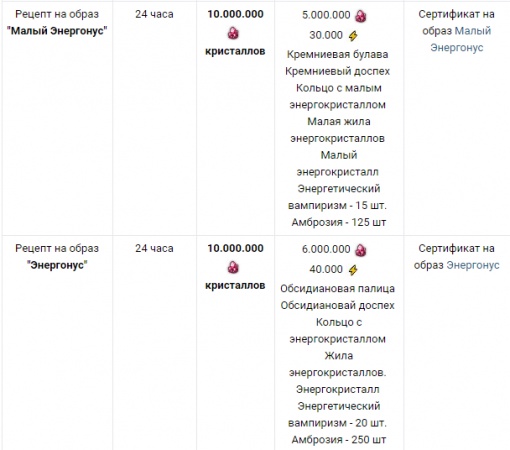Viewport: 510px width, 450px height.
Task: Click the Амброзия - 125 шт entry
Action: (339, 222)
